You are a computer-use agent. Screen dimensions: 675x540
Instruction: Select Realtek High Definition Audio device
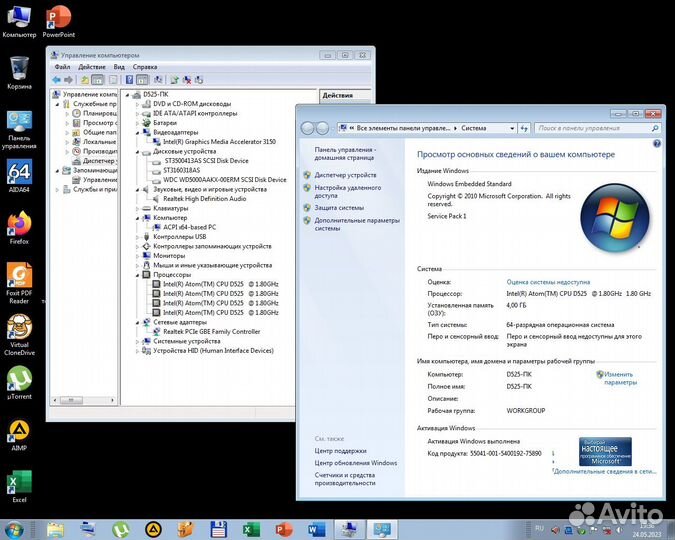coord(204,199)
